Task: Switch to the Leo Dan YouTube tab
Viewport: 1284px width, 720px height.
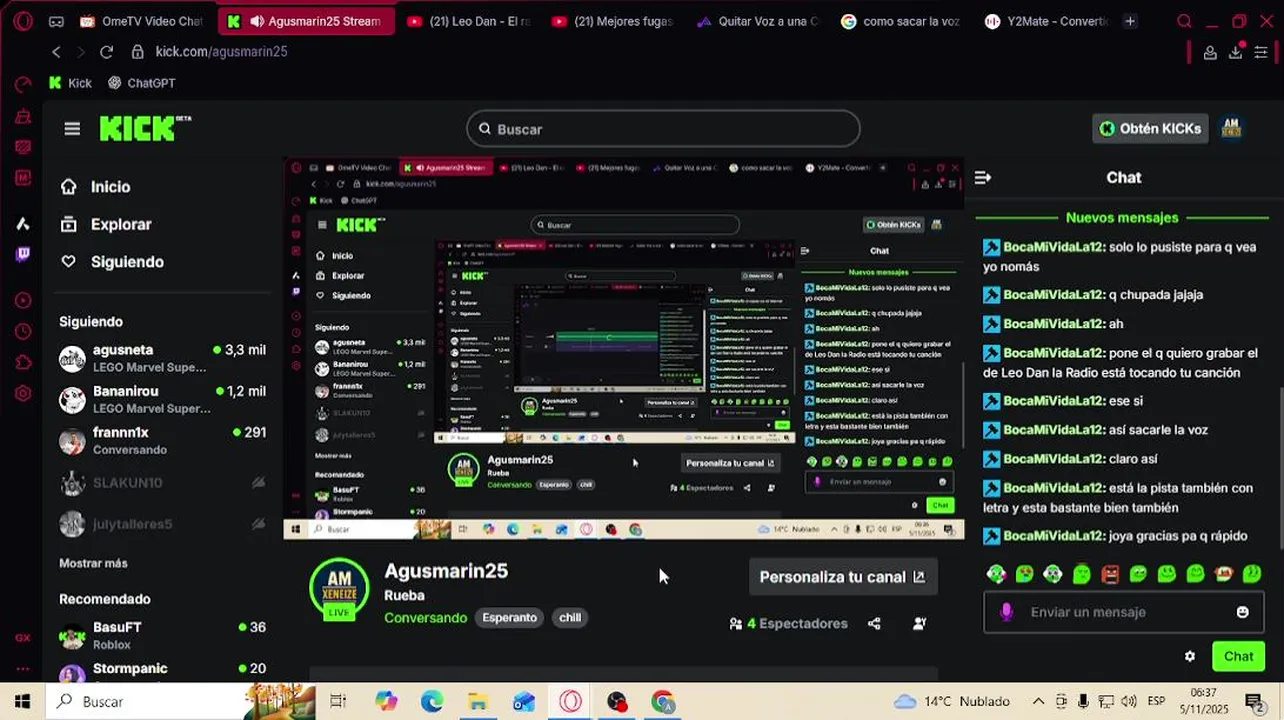Action: click(x=468, y=21)
